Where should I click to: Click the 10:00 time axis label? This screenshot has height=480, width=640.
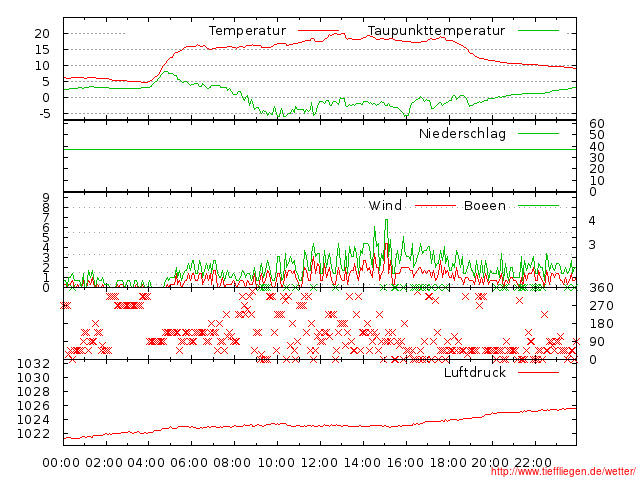(x=277, y=463)
